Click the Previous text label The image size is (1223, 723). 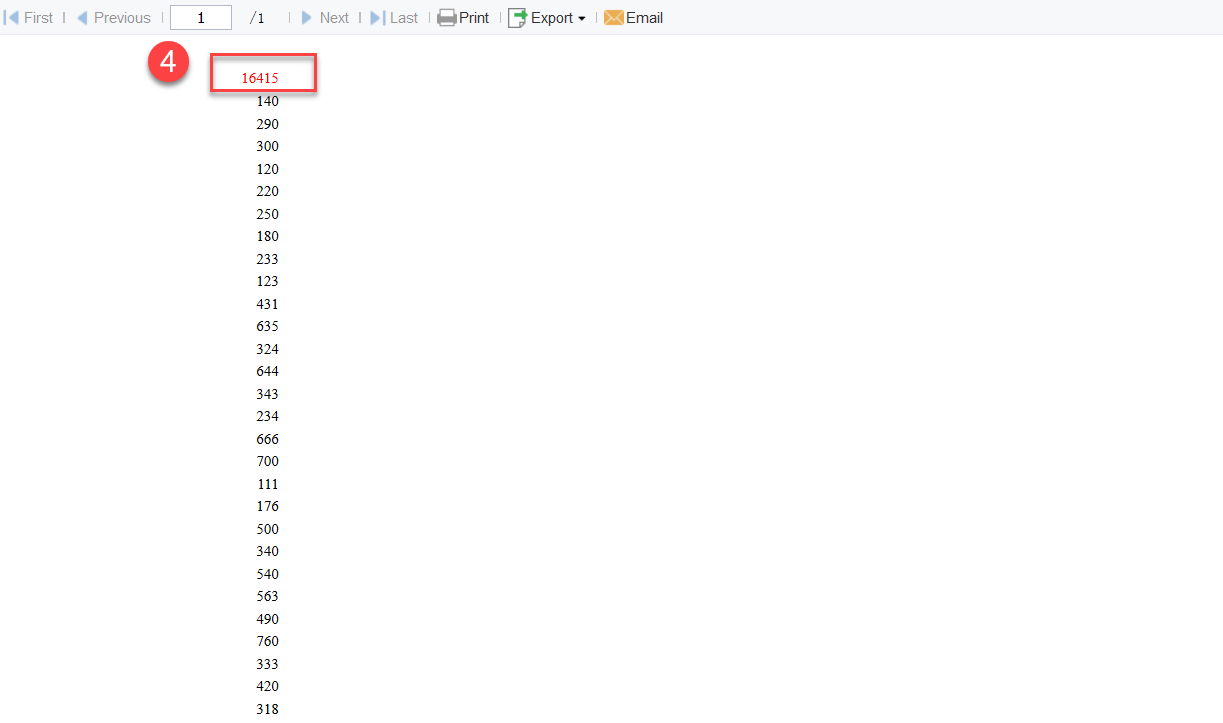122,17
